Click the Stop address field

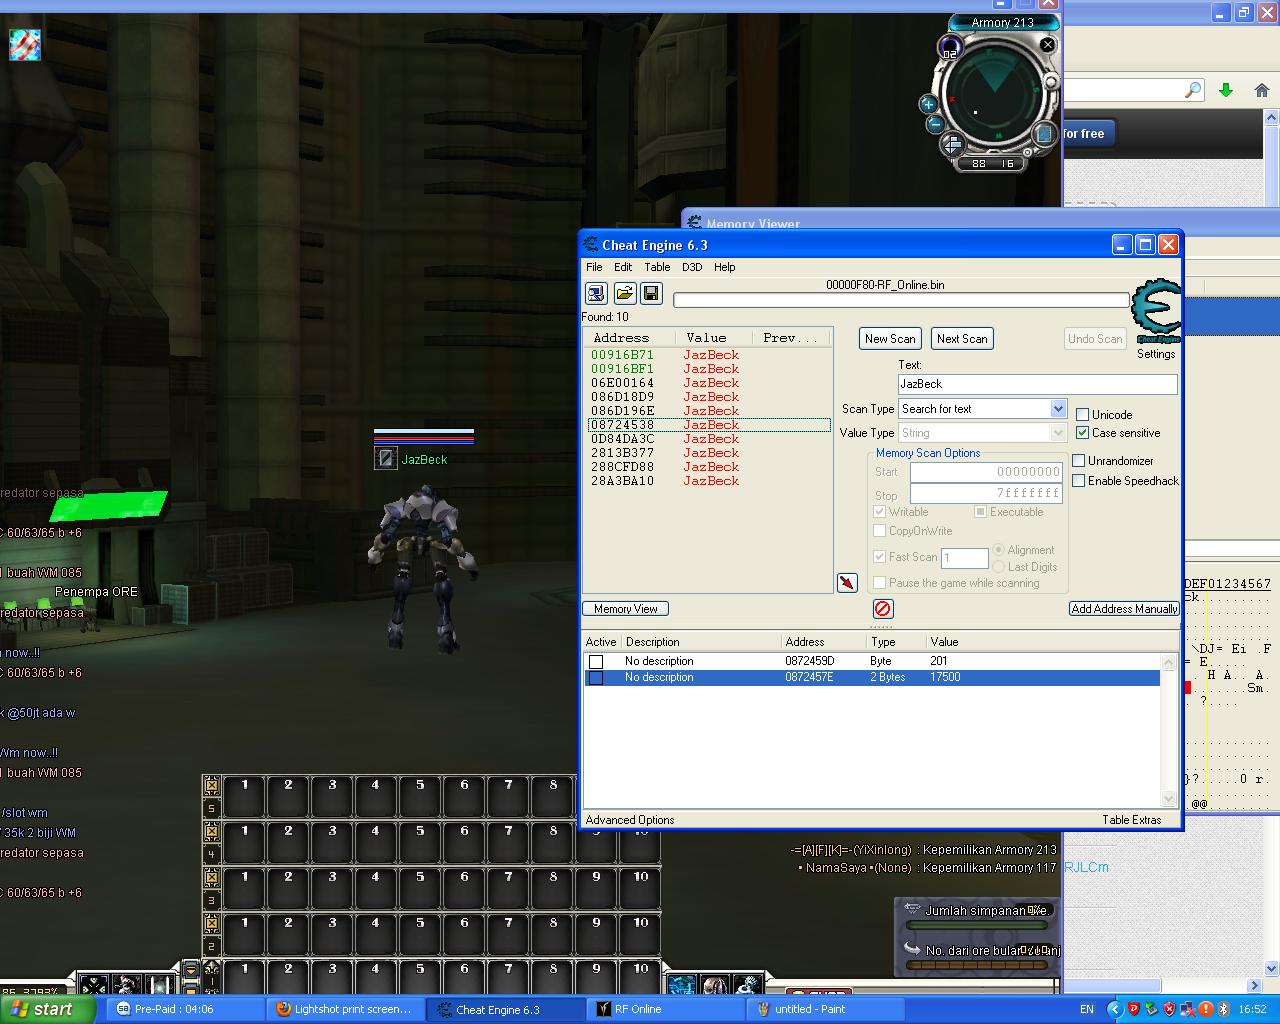coord(986,494)
